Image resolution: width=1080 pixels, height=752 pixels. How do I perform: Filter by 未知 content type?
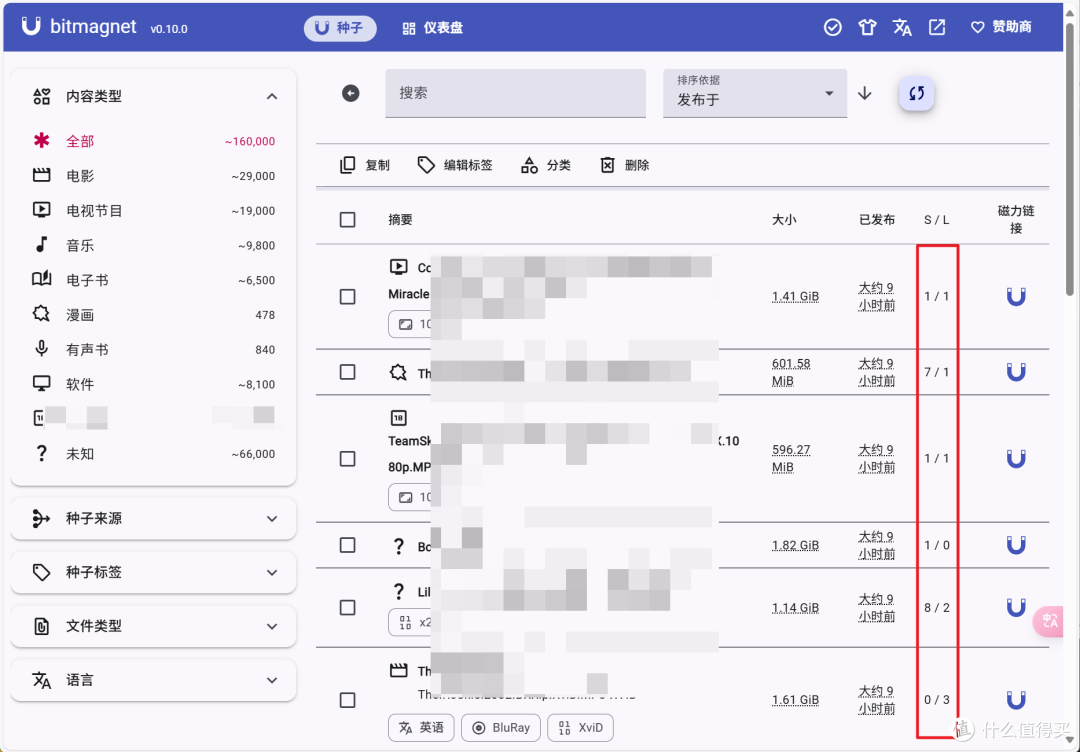click(154, 454)
